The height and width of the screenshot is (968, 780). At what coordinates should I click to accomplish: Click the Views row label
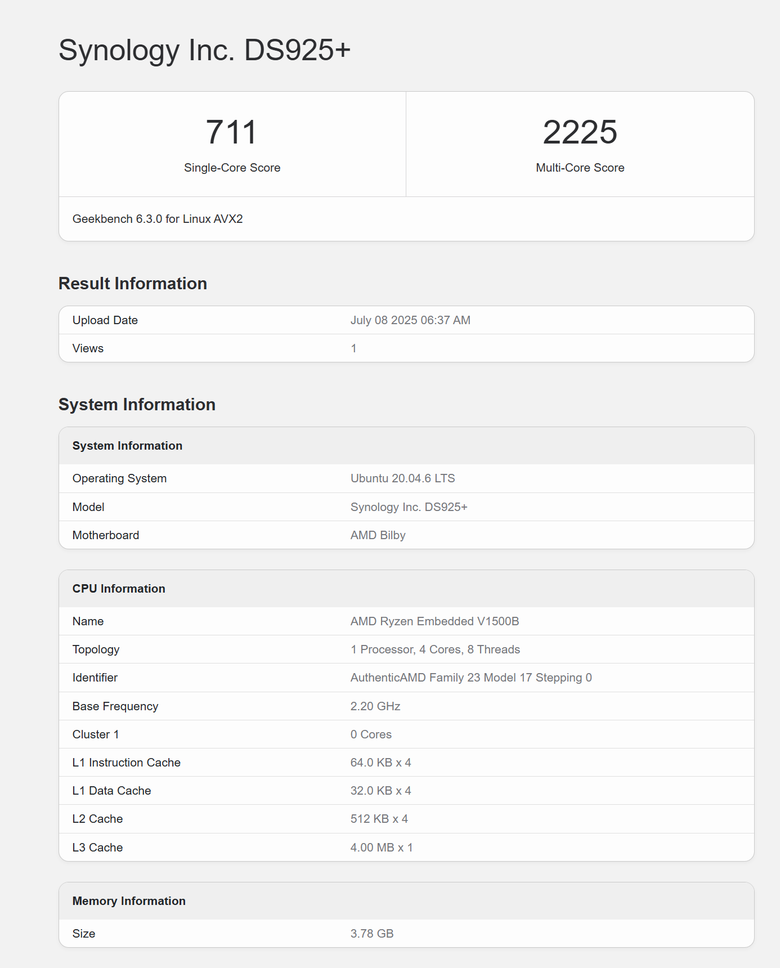click(88, 348)
